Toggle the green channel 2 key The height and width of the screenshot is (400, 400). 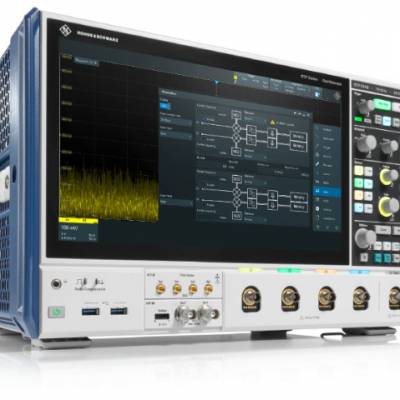click(359, 183)
